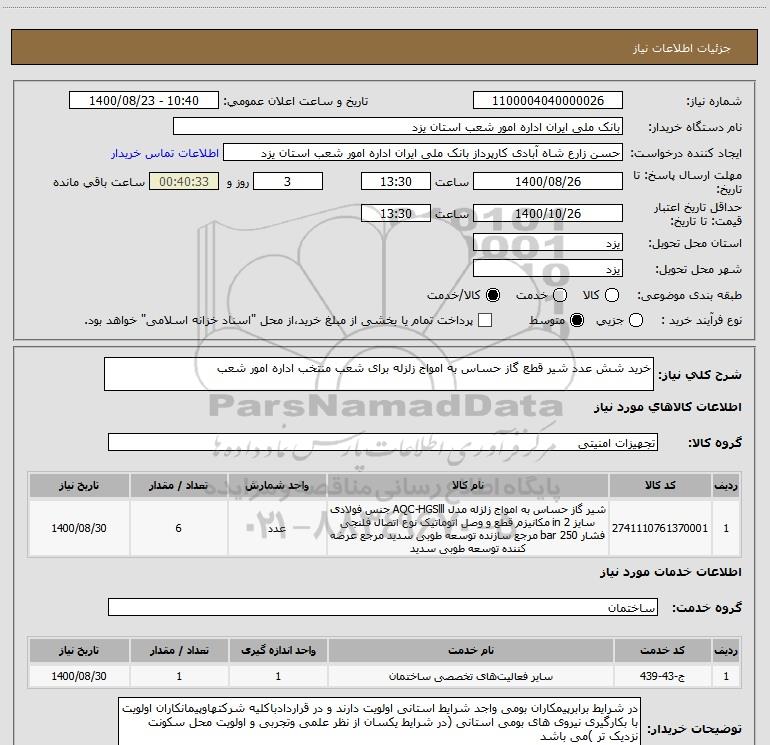Click the delivery city field یزد
This screenshot has height=745, width=770.
[548, 269]
